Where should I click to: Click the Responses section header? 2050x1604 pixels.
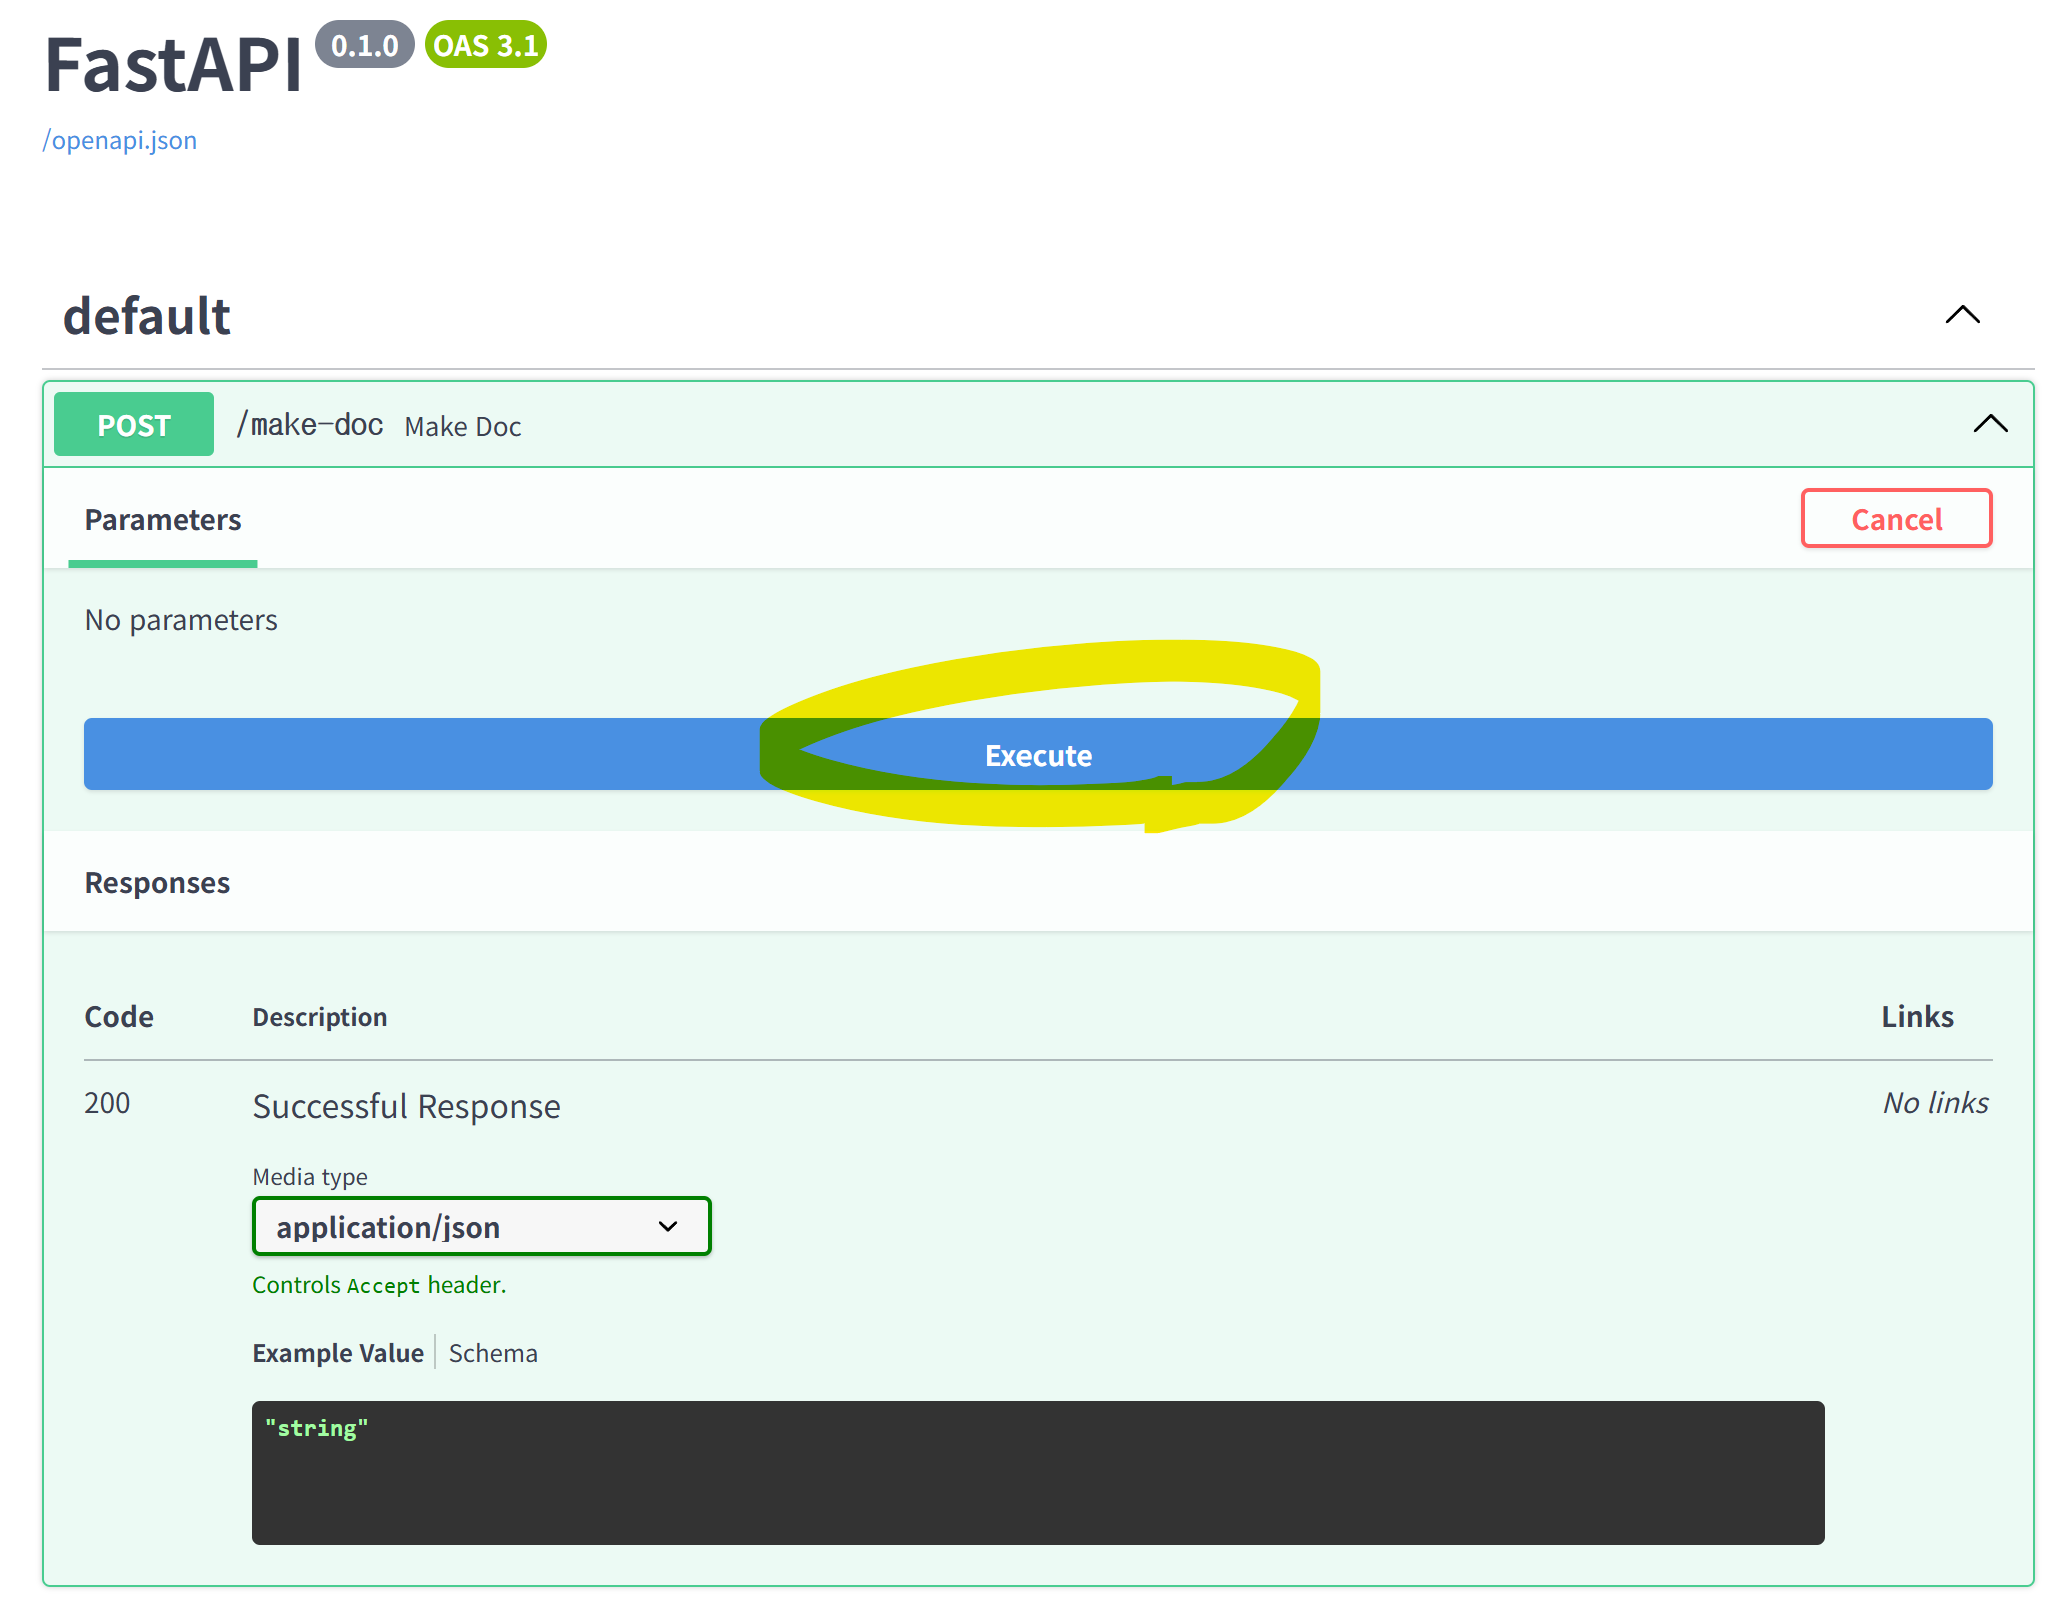pyautogui.click(x=157, y=883)
